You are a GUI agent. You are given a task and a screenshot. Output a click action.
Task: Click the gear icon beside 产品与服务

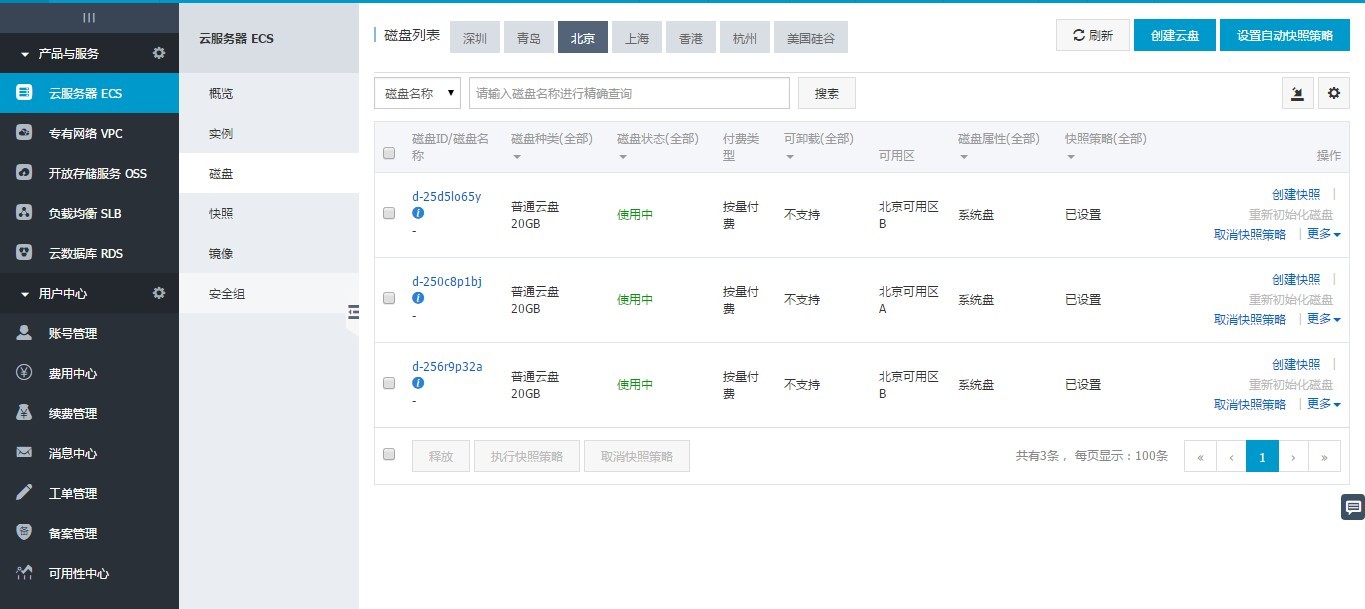[x=158, y=53]
